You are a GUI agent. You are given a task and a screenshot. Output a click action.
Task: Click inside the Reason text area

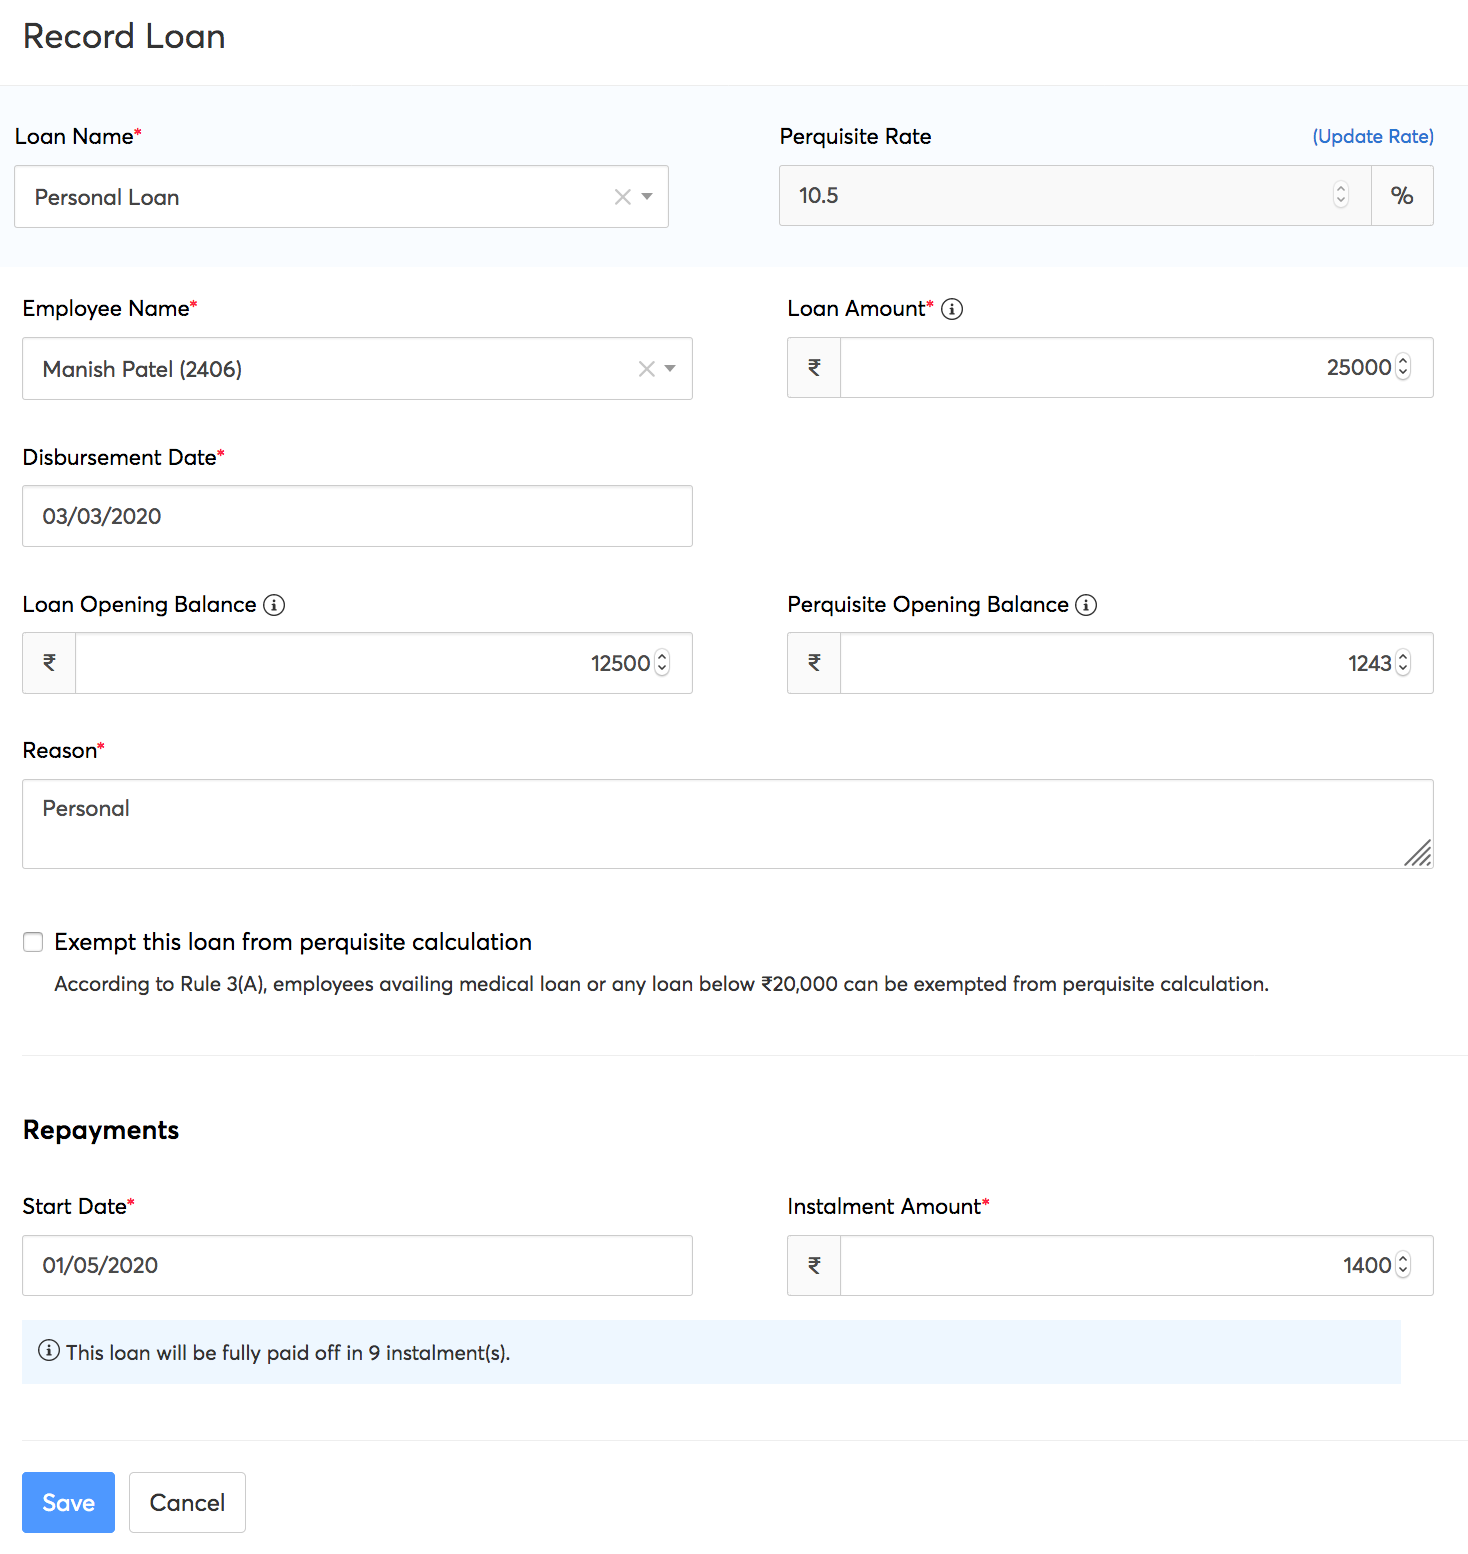click(x=728, y=822)
